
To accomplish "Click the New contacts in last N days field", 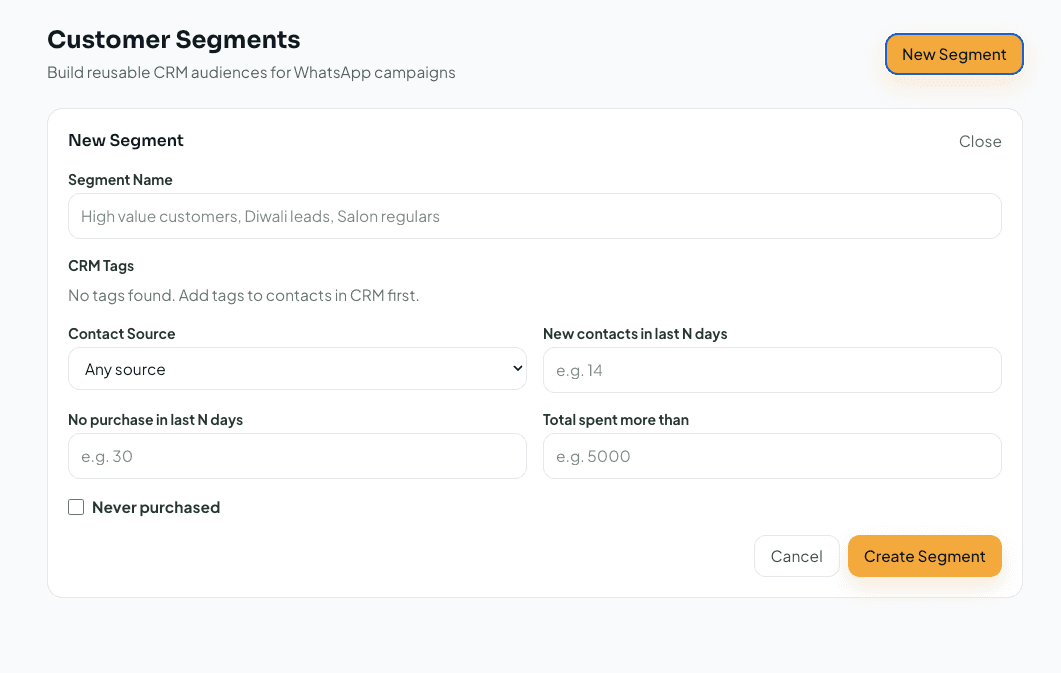I will click(772, 370).
